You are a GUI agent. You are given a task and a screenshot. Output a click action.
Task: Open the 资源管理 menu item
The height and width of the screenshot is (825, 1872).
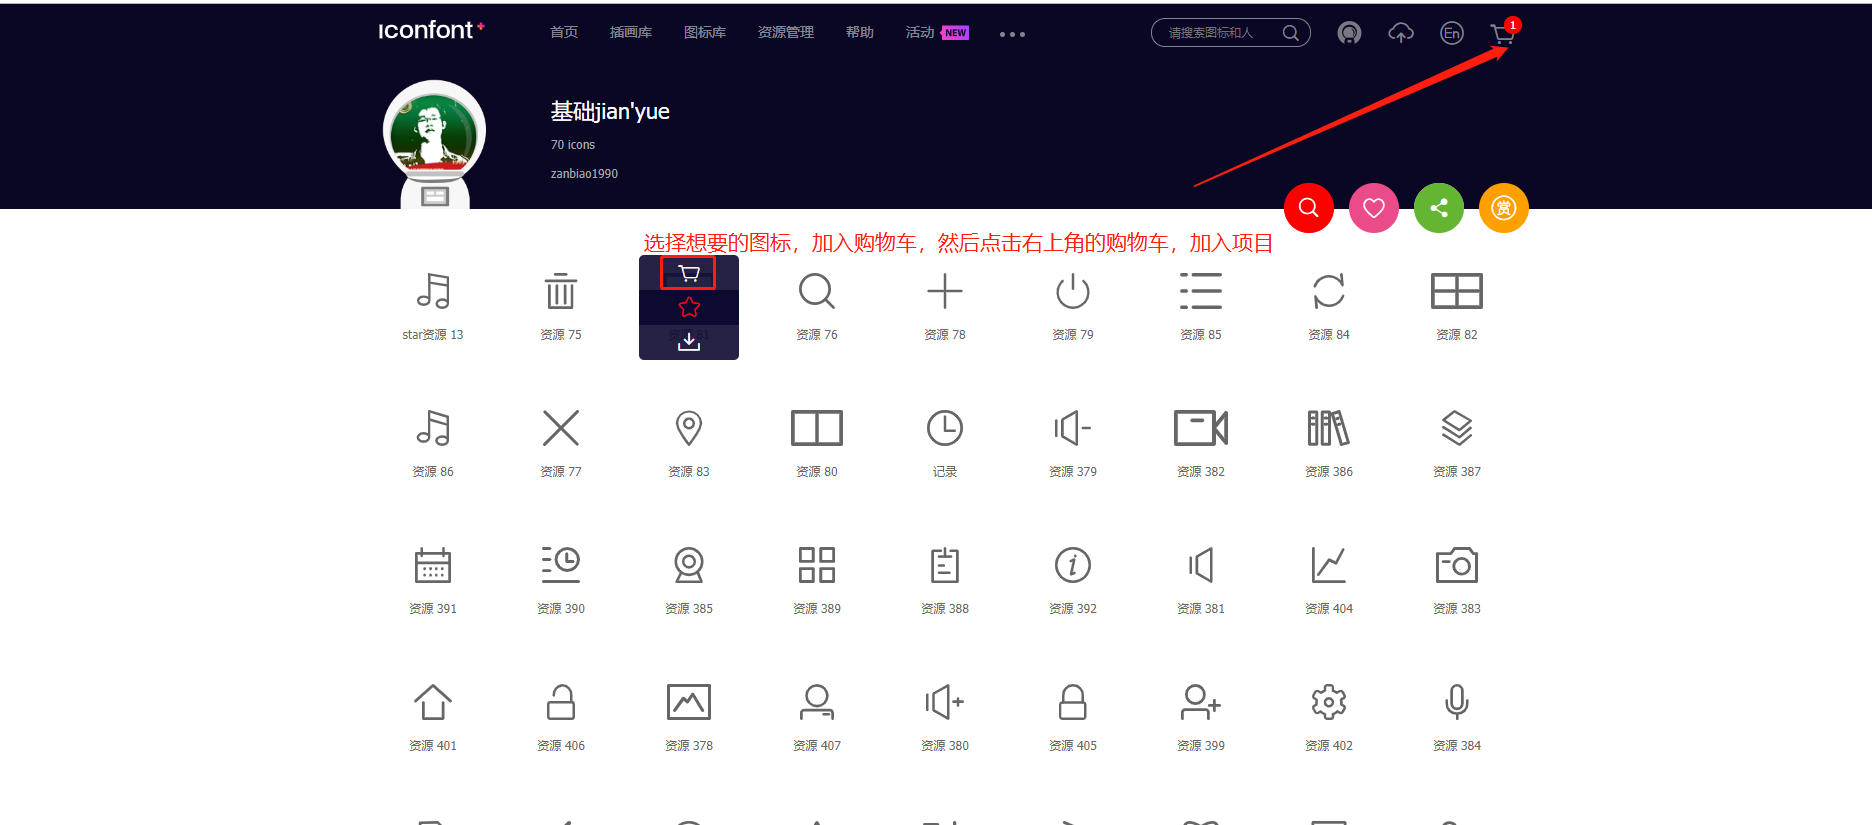[x=786, y=33]
